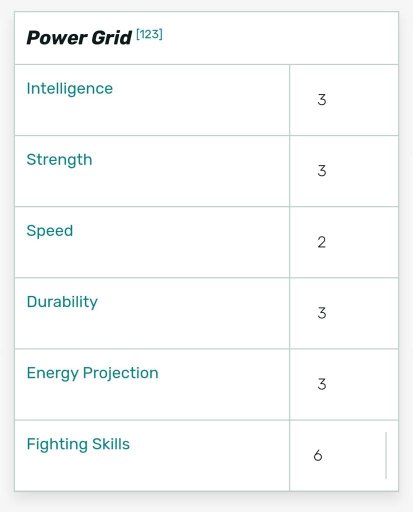
Task: Open citation reference [123]
Action: (x=149, y=34)
